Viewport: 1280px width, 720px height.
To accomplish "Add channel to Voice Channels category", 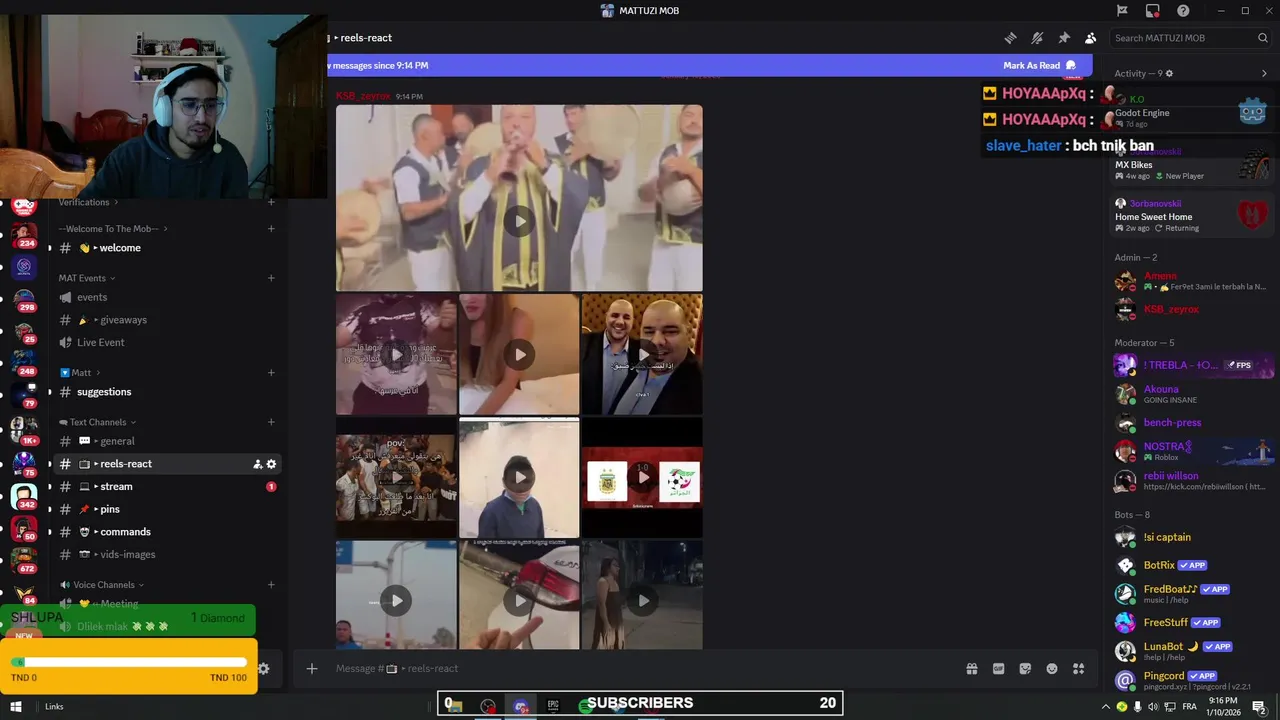I will [x=271, y=585].
